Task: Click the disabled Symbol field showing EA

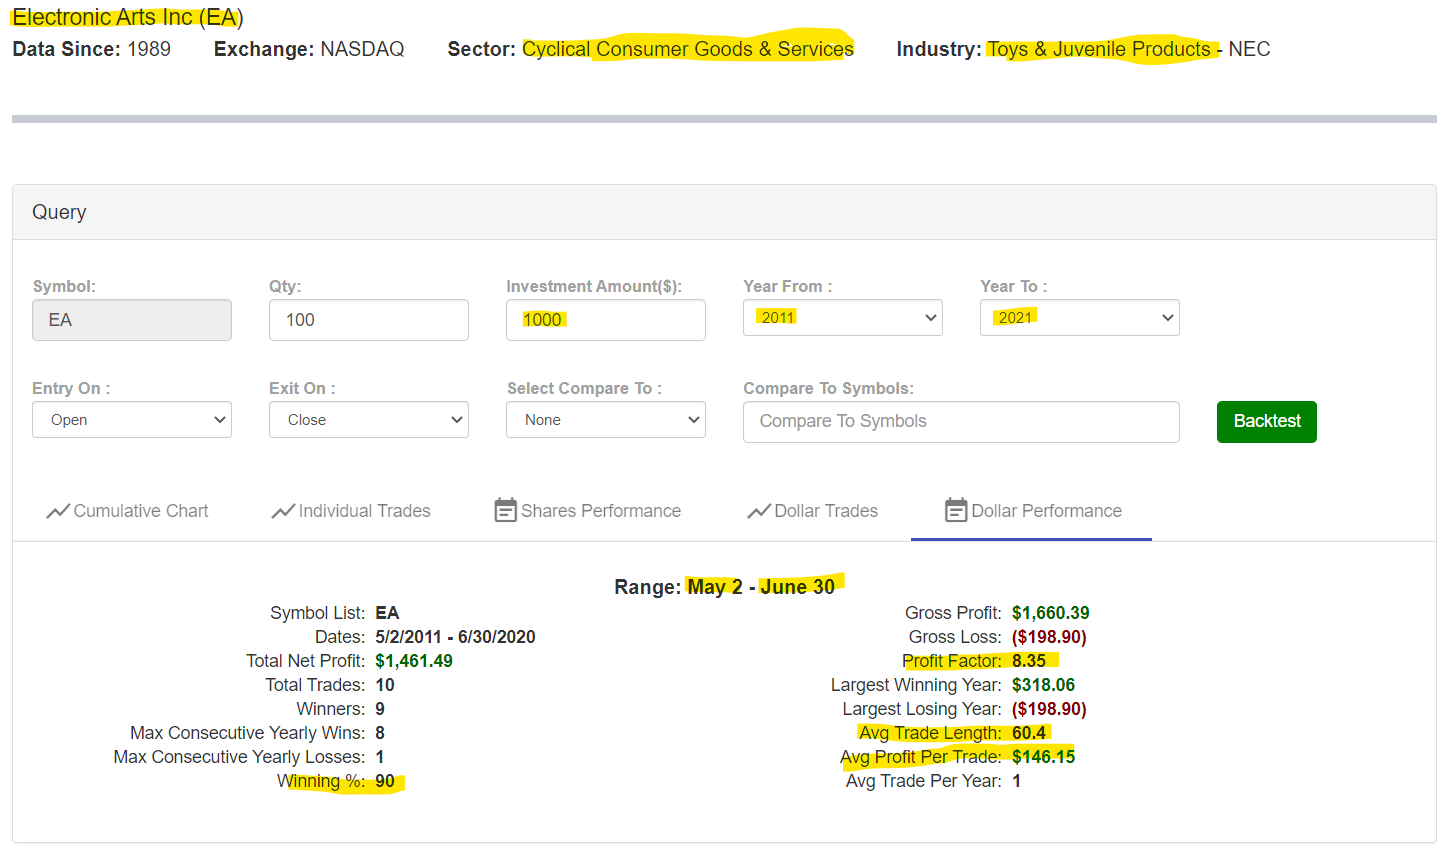Action: (131, 320)
